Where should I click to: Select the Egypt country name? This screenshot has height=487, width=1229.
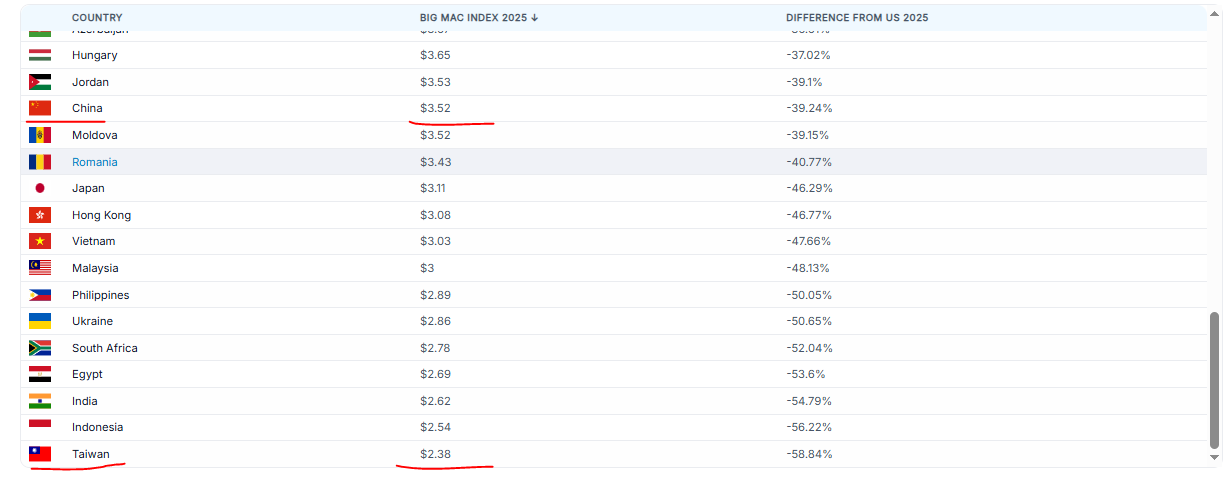coord(87,374)
